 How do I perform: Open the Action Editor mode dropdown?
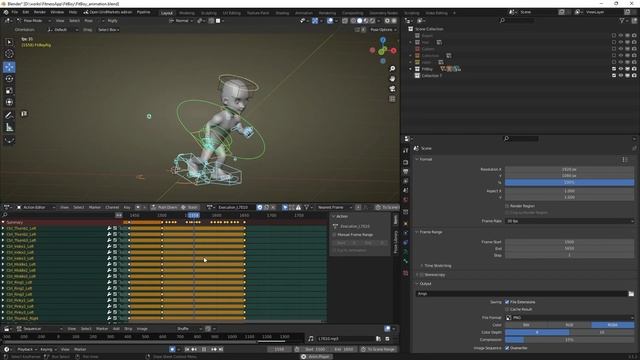[36, 207]
